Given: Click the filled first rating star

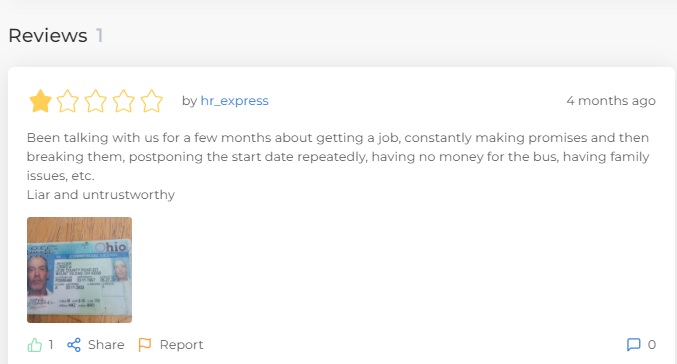Looking at the screenshot, I should 41,101.
